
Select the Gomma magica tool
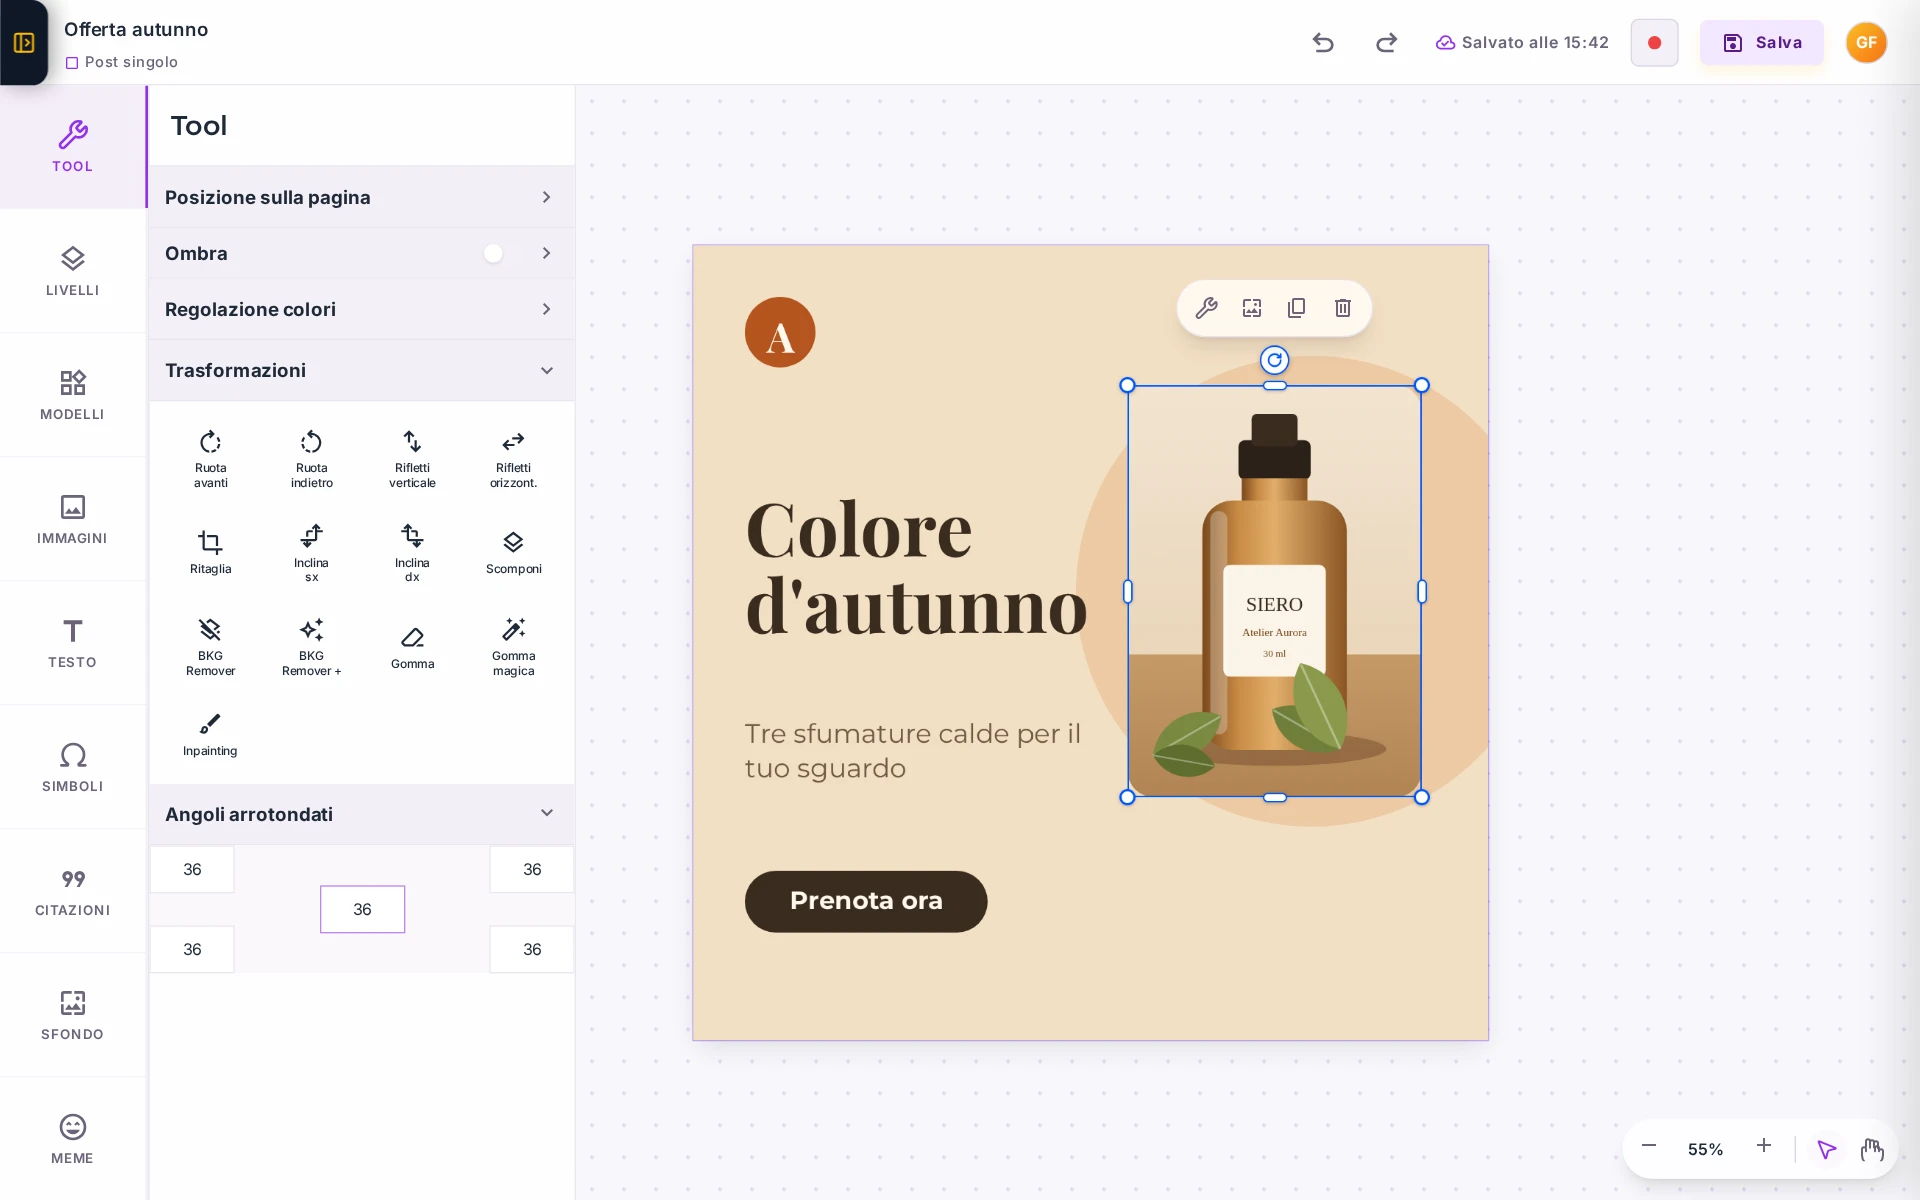coord(513,647)
